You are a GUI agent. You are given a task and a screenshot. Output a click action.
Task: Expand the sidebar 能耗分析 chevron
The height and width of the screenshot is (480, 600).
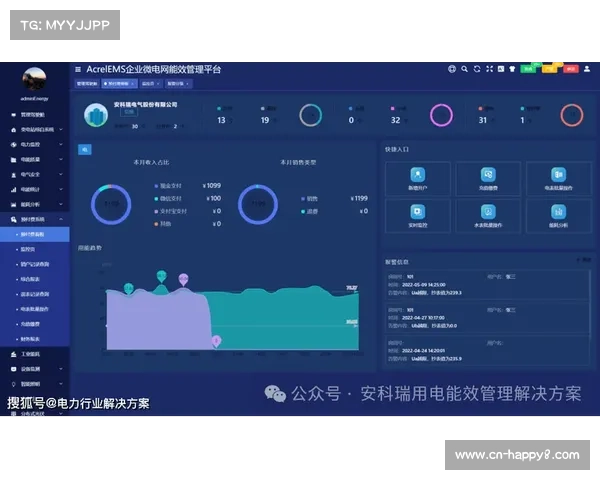[x=61, y=204]
